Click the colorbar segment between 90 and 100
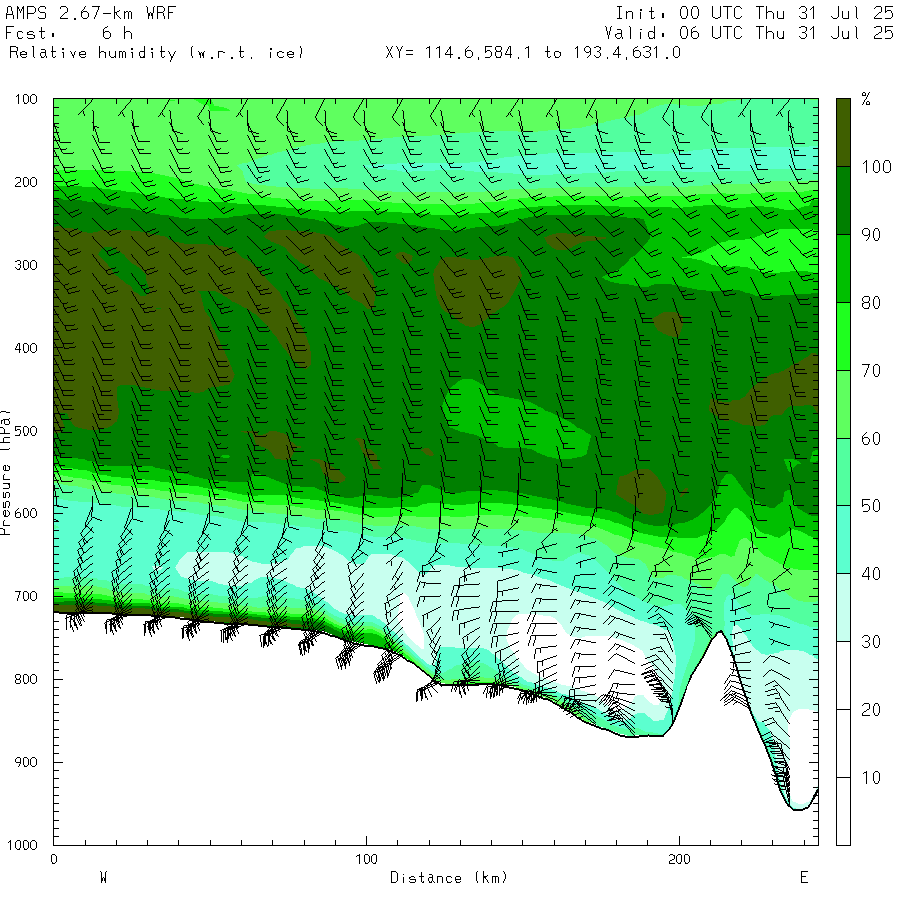The height and width of the screenshot is (900, 900). click(843, 200)
